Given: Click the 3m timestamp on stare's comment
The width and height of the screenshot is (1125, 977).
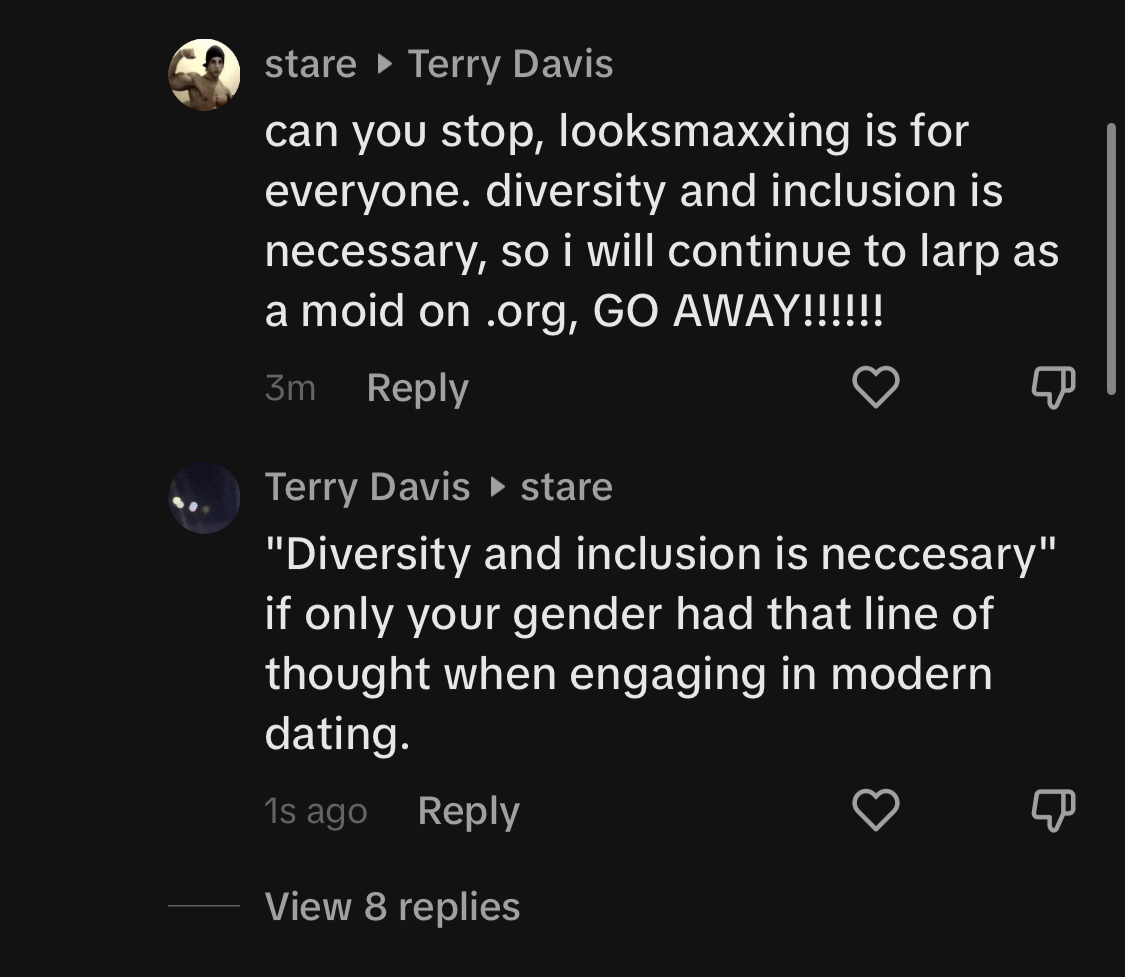Looking at the screenshot, I should coord(290,388).
